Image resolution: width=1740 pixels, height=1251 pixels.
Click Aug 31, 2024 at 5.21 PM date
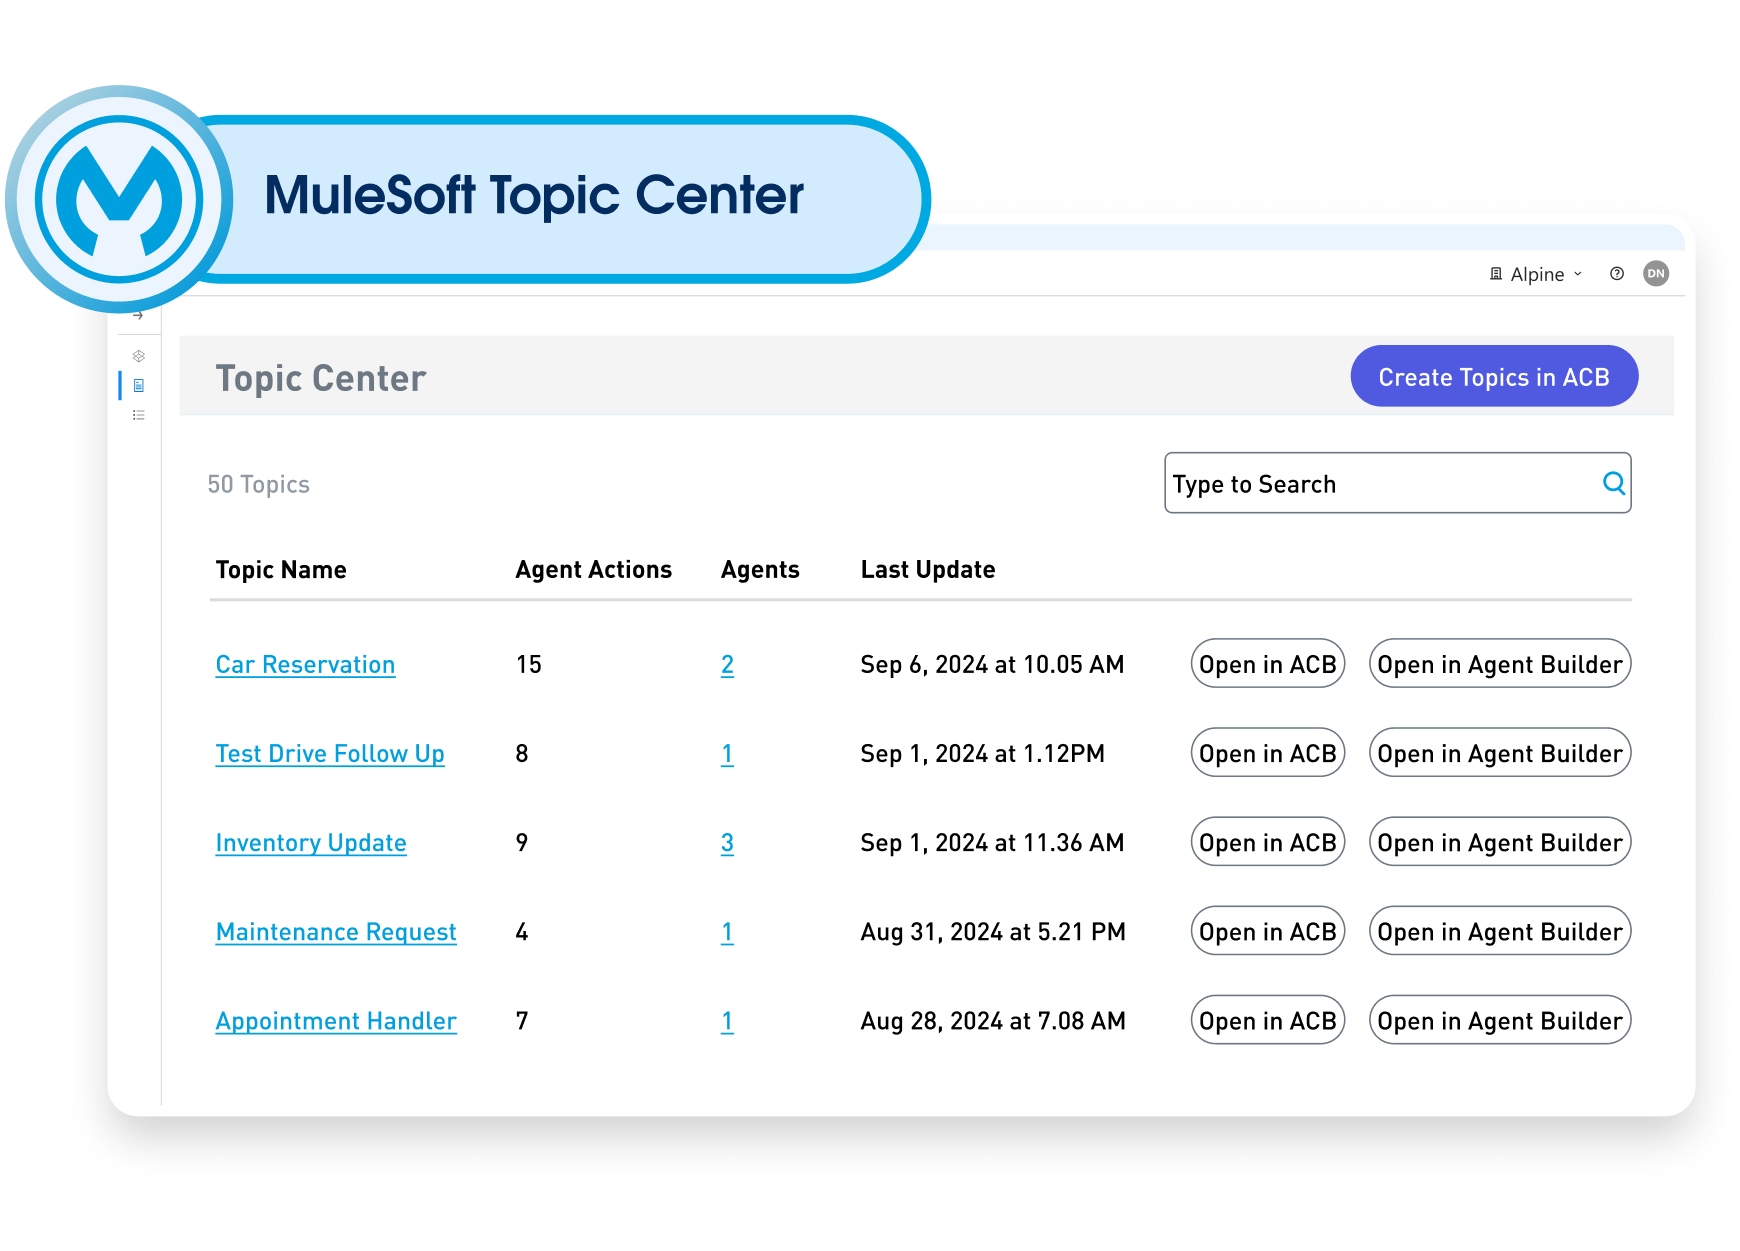(x=993, y=932)
